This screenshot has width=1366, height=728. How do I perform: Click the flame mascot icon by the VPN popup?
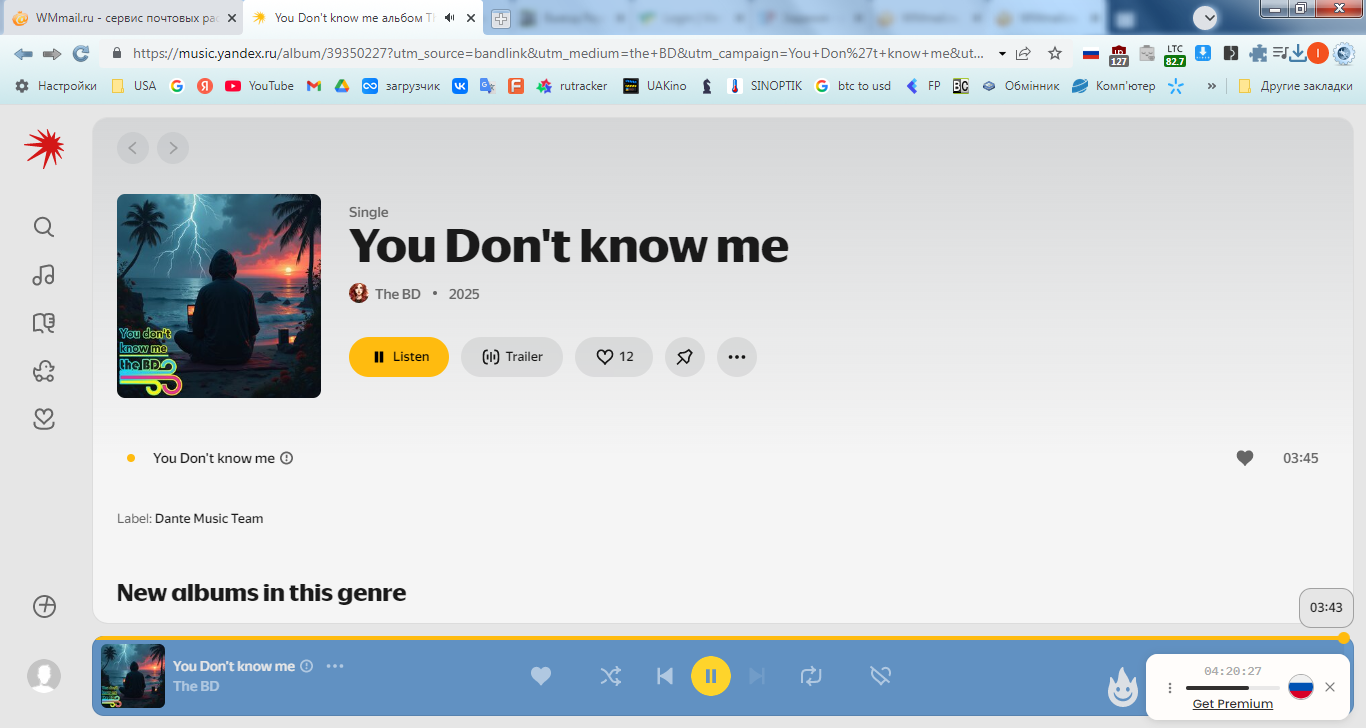point(1123,686)
